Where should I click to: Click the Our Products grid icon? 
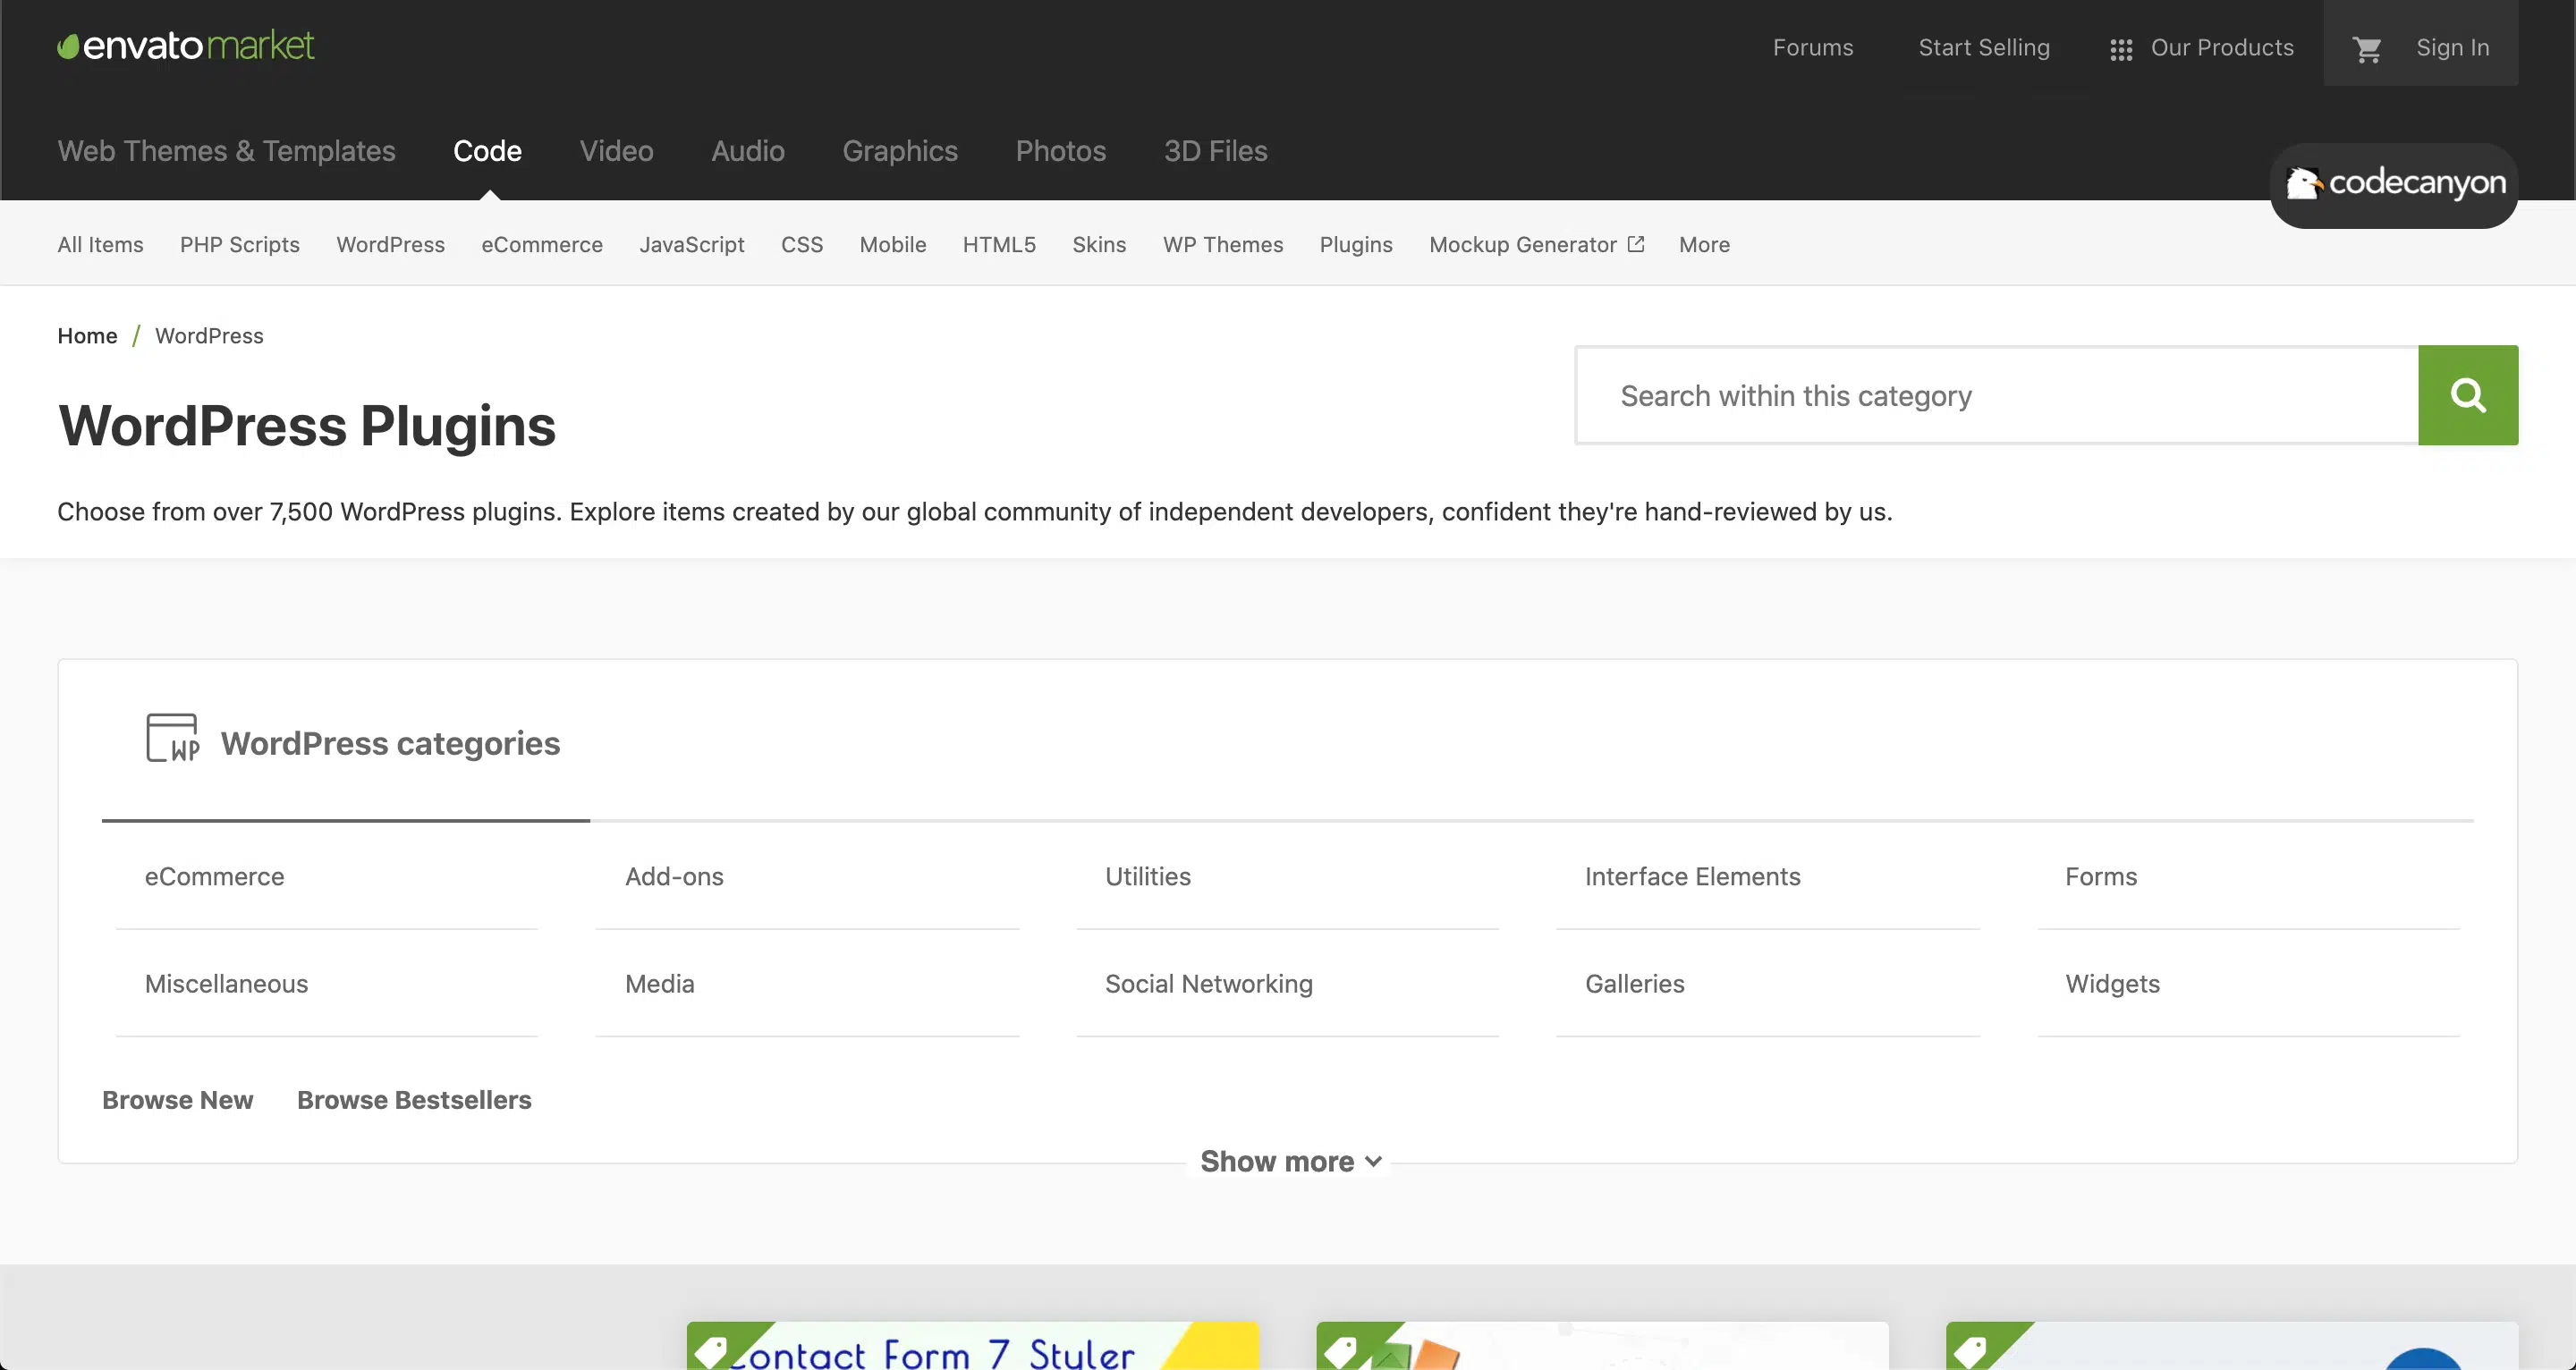click(x=2121, y=49)
